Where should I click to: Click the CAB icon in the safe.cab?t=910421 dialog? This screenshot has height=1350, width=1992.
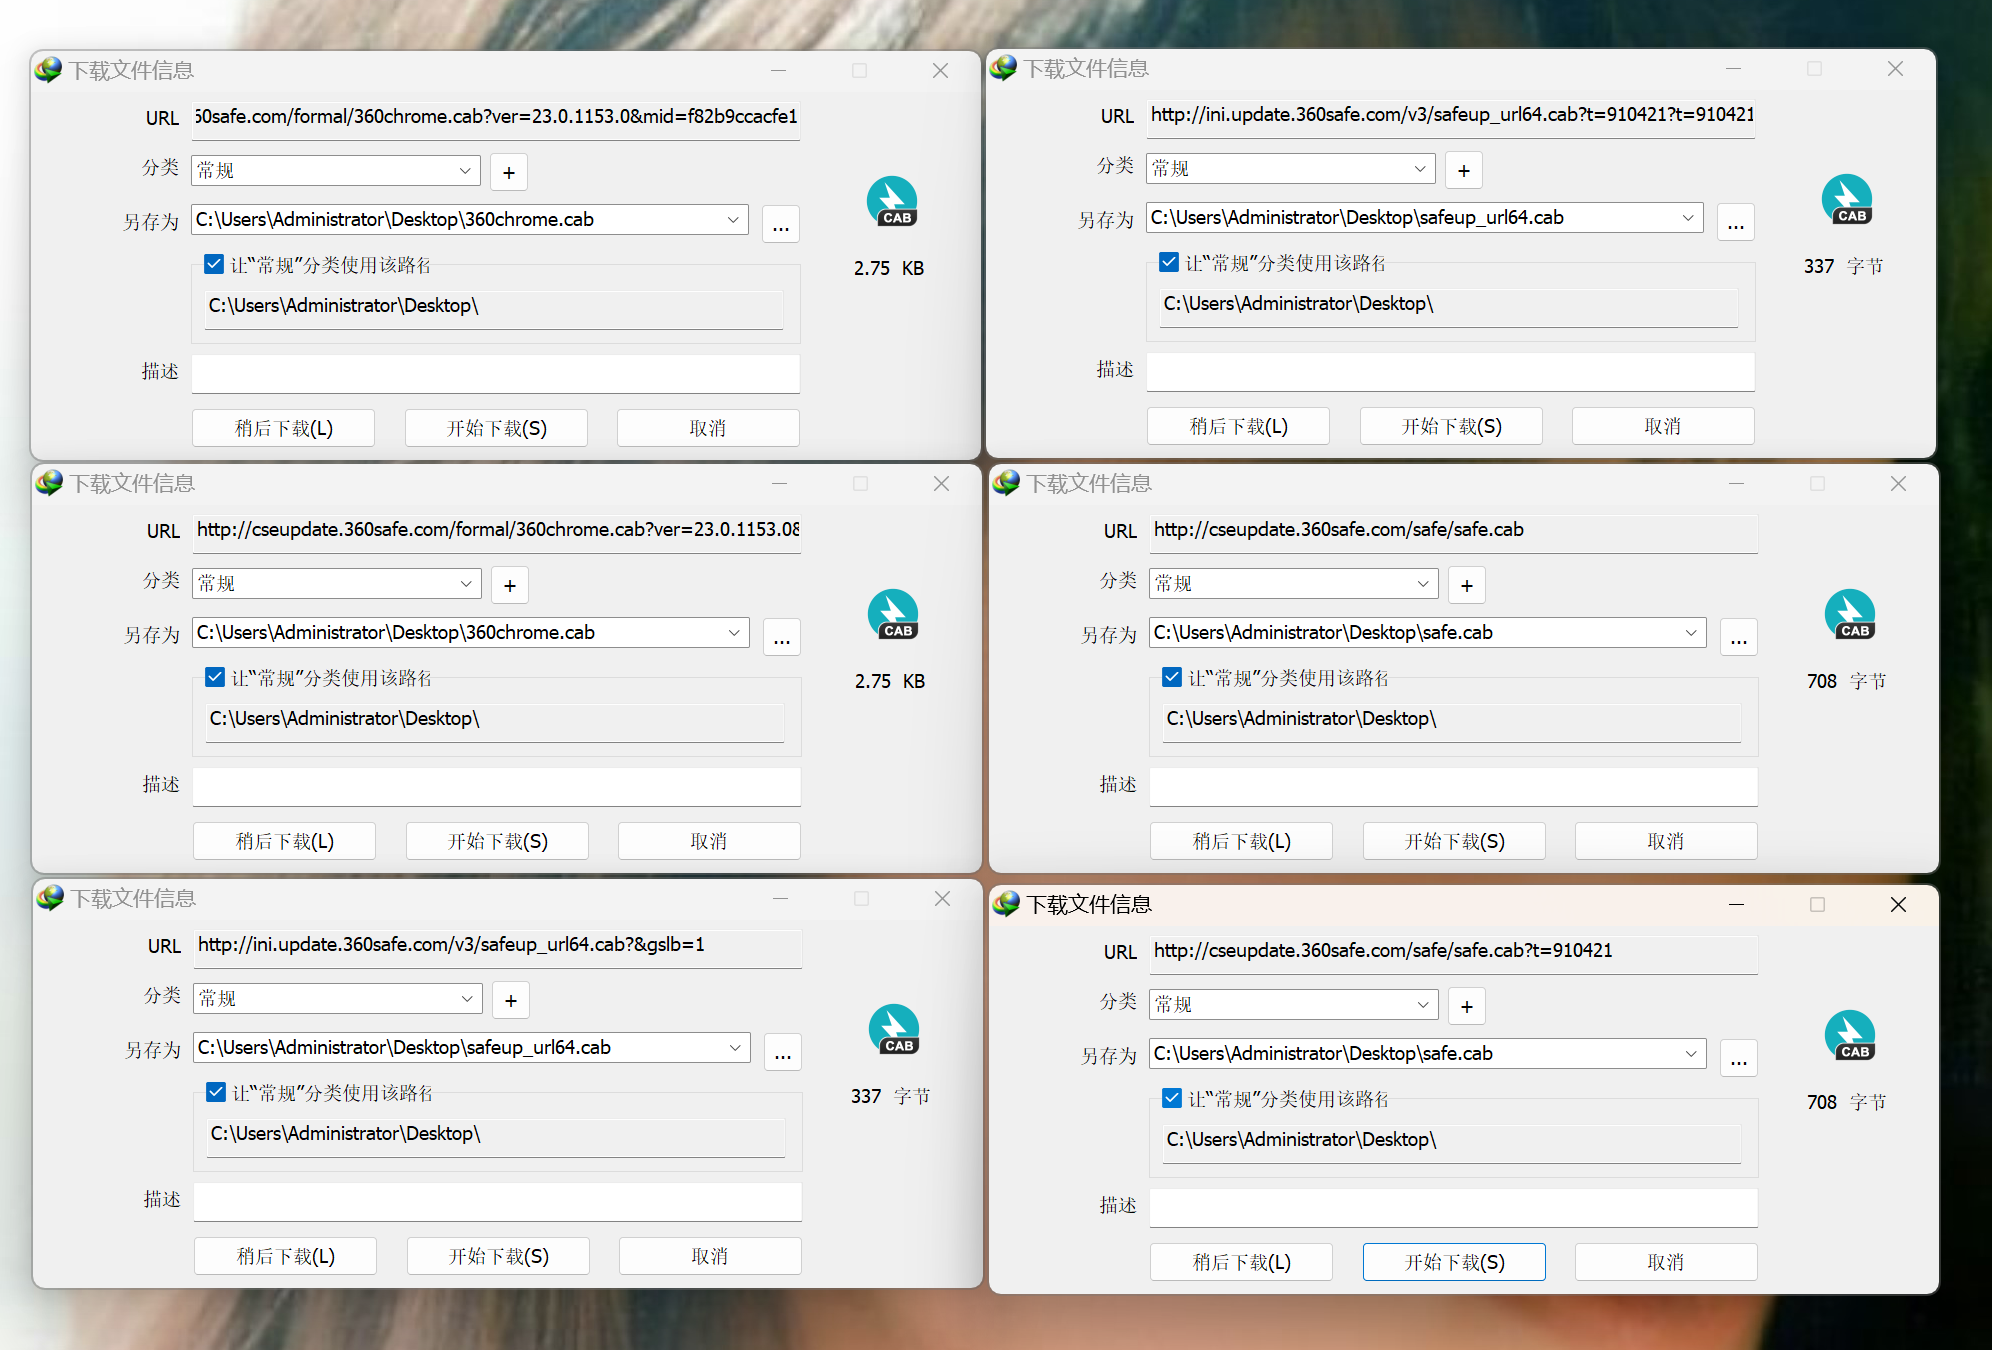pyautogui.click(x=1849, y=1036)
